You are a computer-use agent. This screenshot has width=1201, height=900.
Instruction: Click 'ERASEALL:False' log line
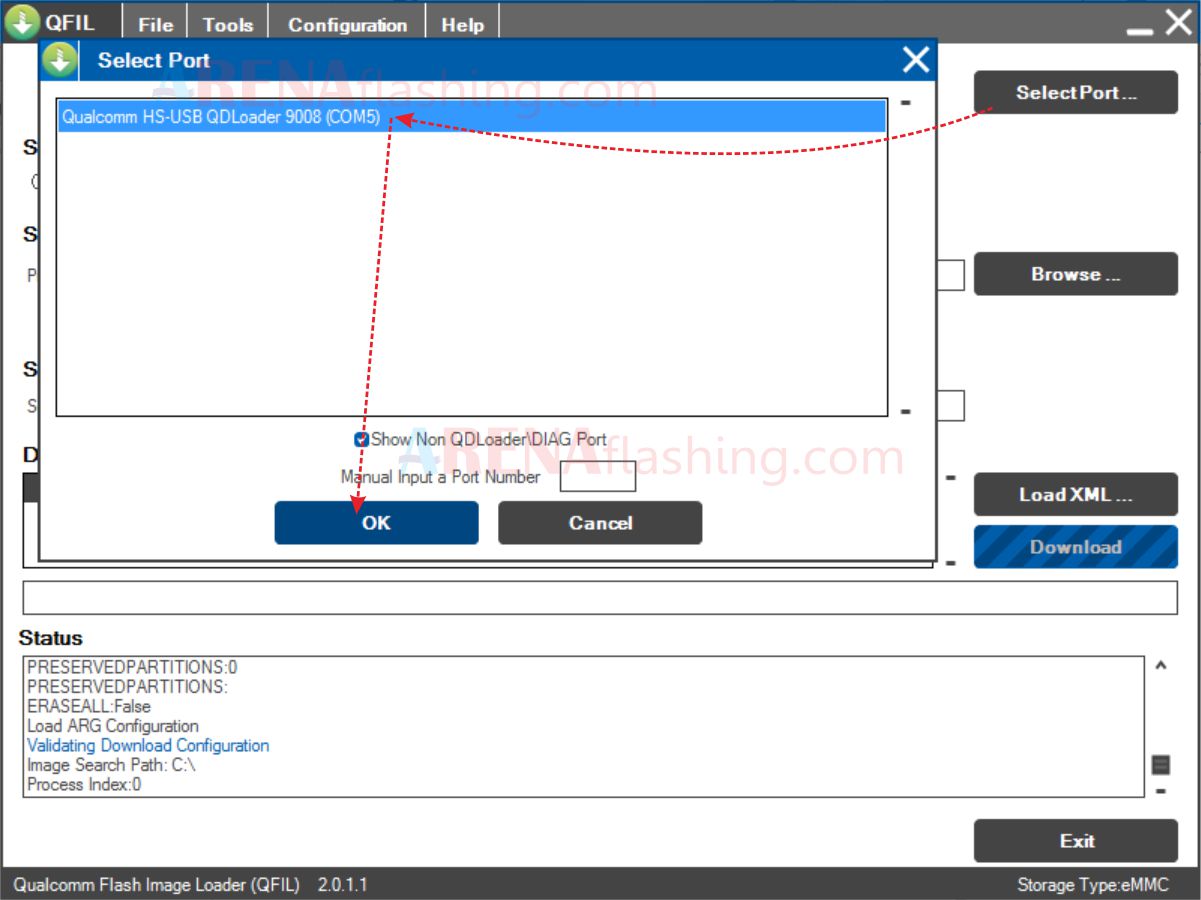[x=89, y=706]
